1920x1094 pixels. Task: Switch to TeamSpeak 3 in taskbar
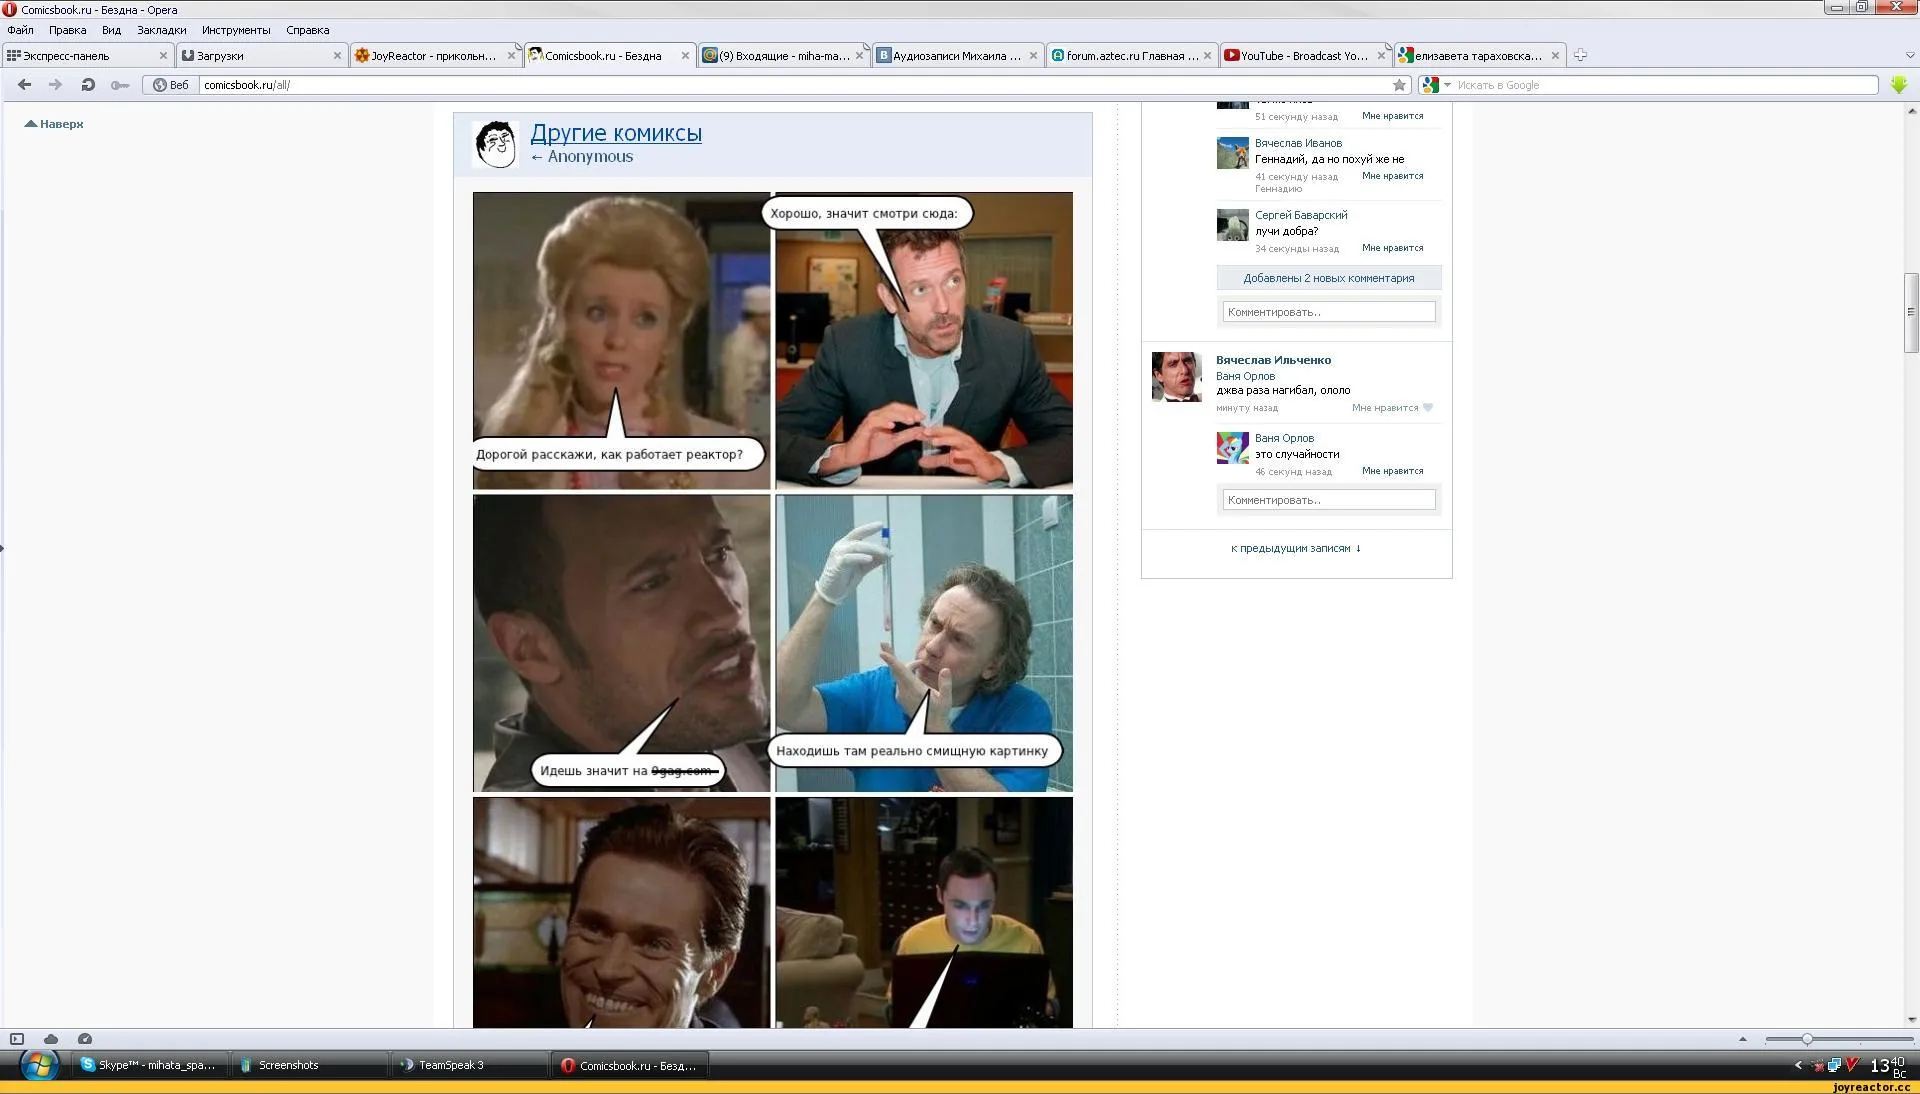pyautogui.click(x=468, y=1065)
